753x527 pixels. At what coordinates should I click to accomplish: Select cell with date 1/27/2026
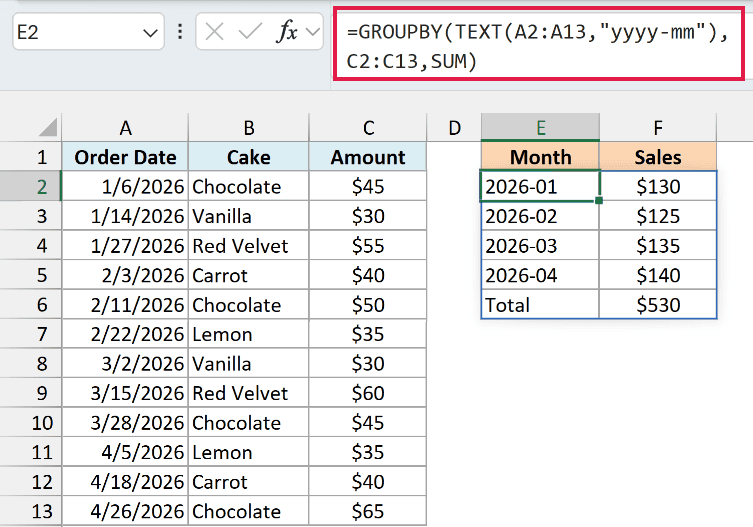click(125, 245)
